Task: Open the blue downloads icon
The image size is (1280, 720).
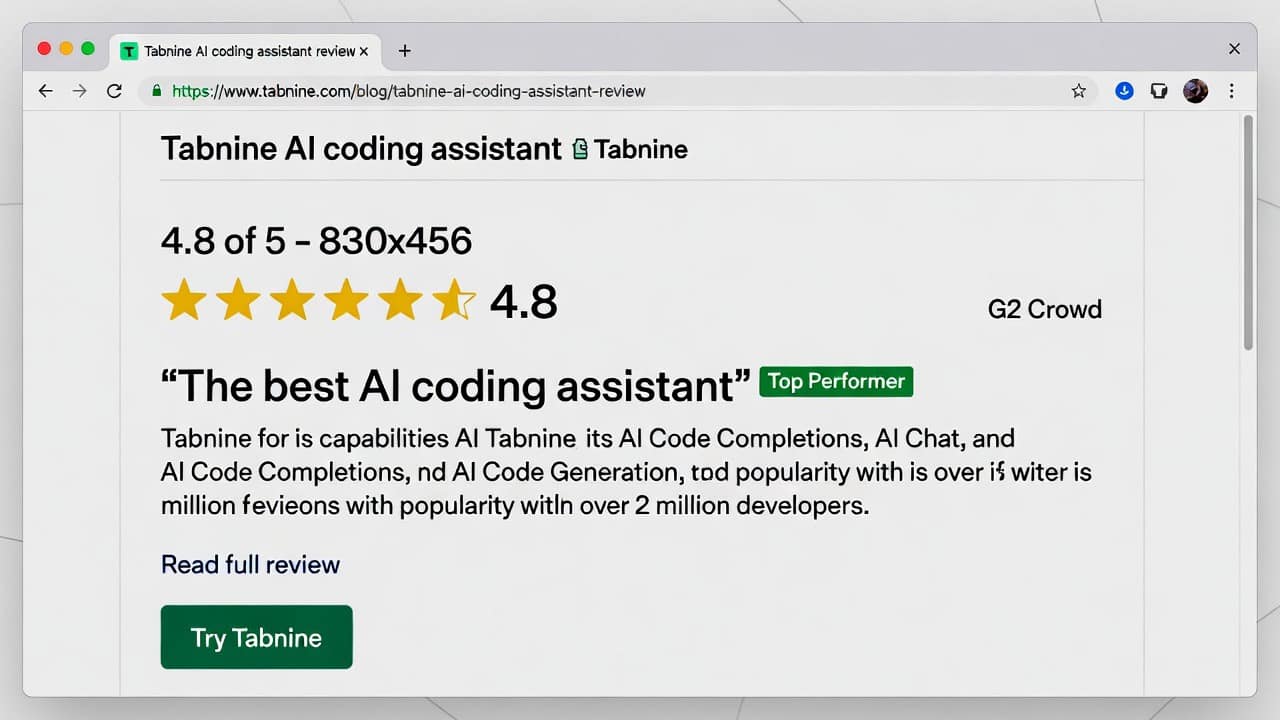Action: point(1124,91)
